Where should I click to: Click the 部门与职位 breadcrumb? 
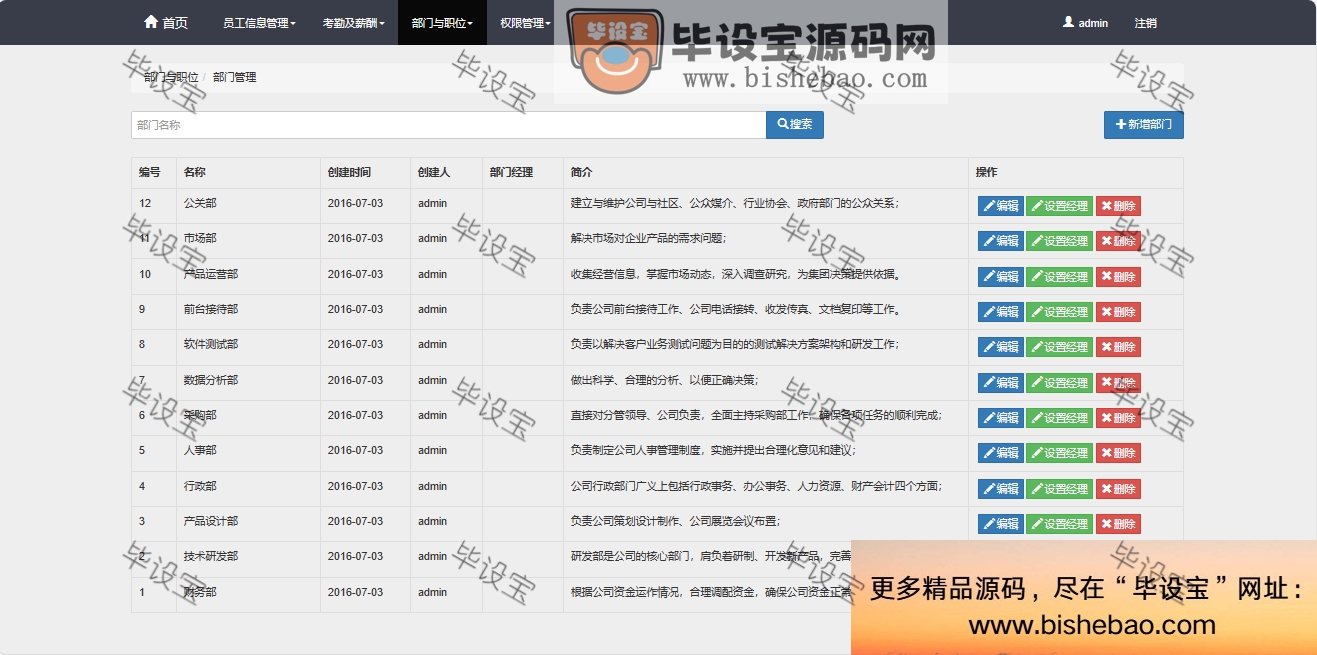click(x=170, y=77)
